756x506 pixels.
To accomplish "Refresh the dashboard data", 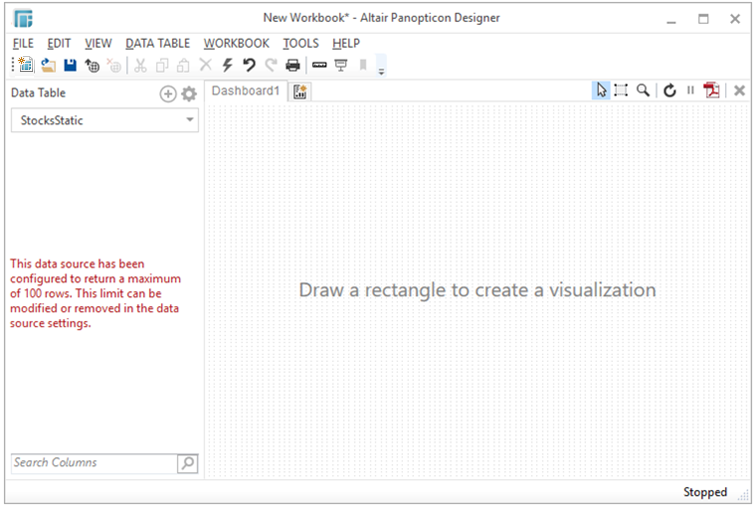I will [670, 90].
